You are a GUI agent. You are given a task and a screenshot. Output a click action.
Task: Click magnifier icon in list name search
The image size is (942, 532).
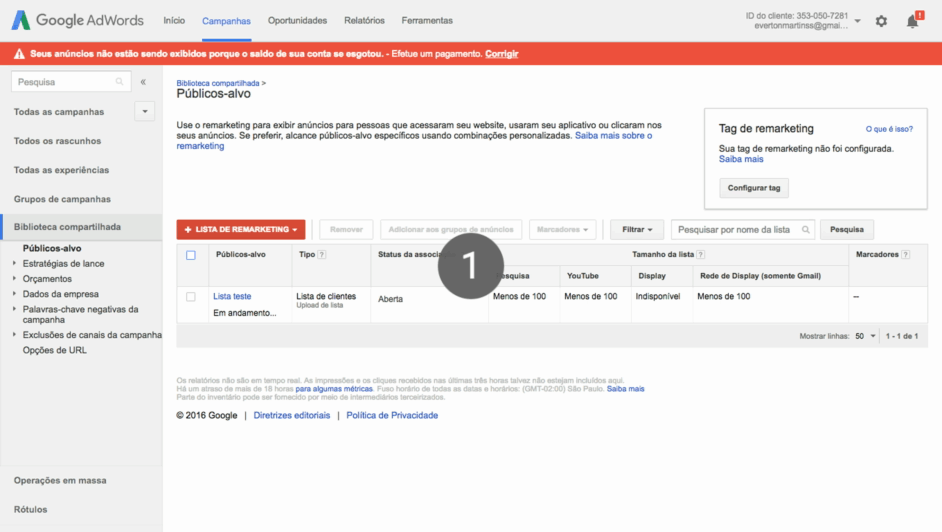(x=806, y=229)
